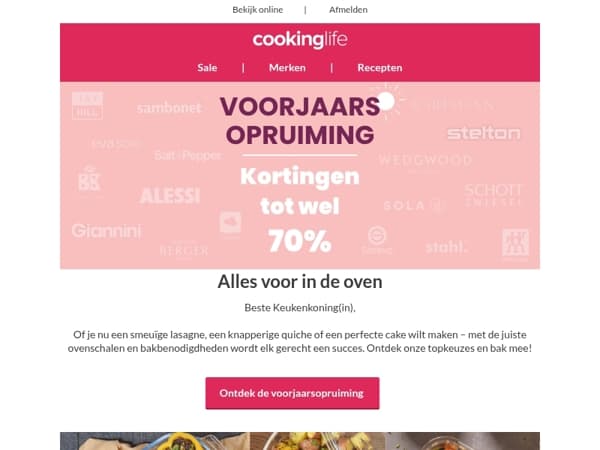This screenshot has height=450, width=600.
Task: Click the Schott Zwiesel brand logo
Action: tap(493, 195)
